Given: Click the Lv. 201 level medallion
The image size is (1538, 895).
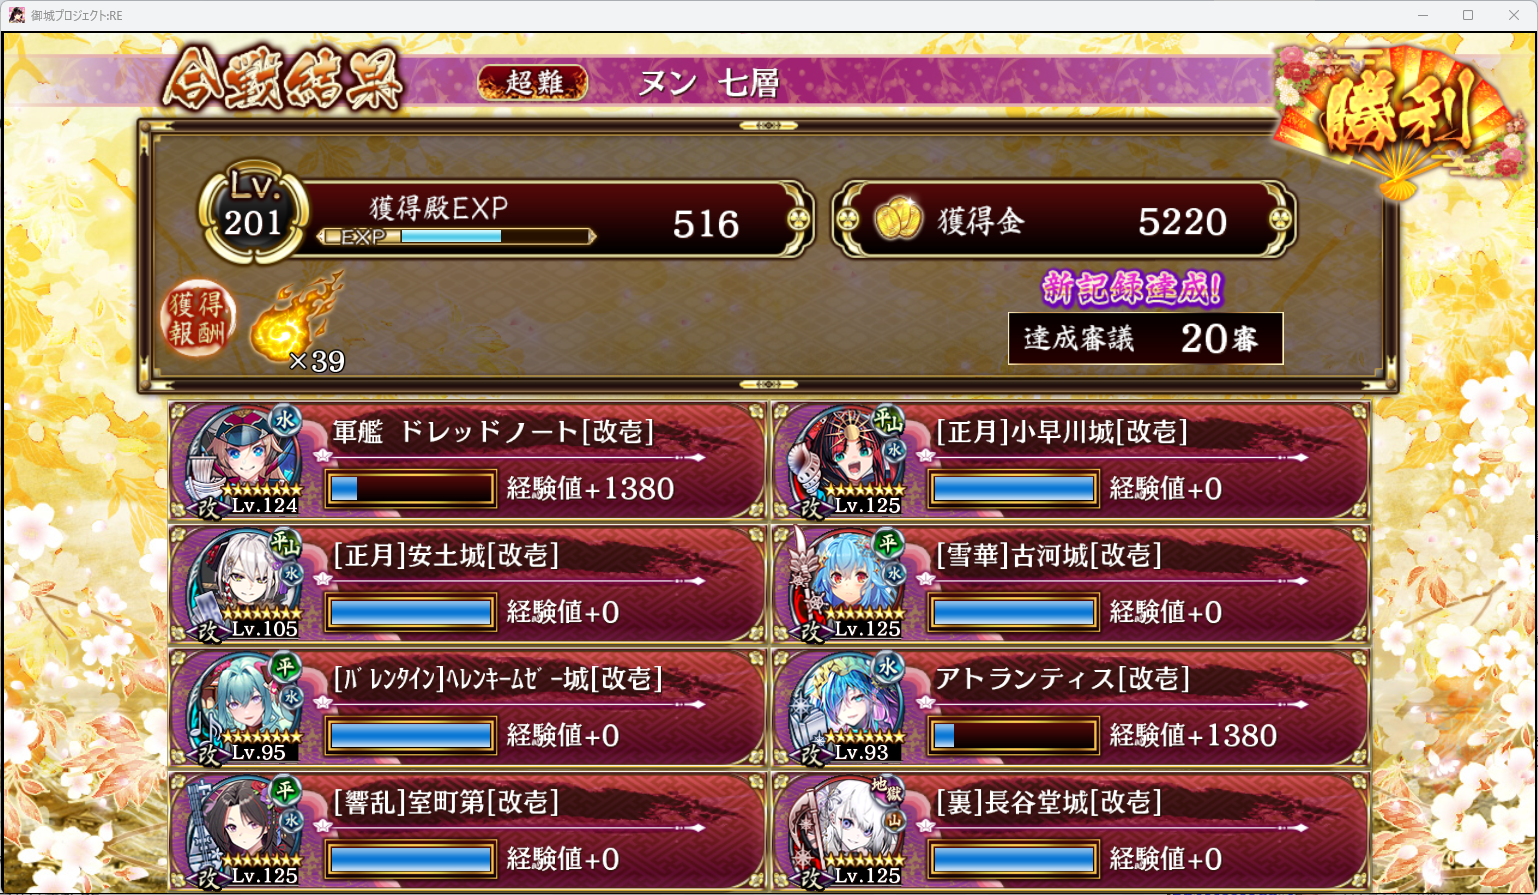Looking at the screenshot, I should [254, 212].
